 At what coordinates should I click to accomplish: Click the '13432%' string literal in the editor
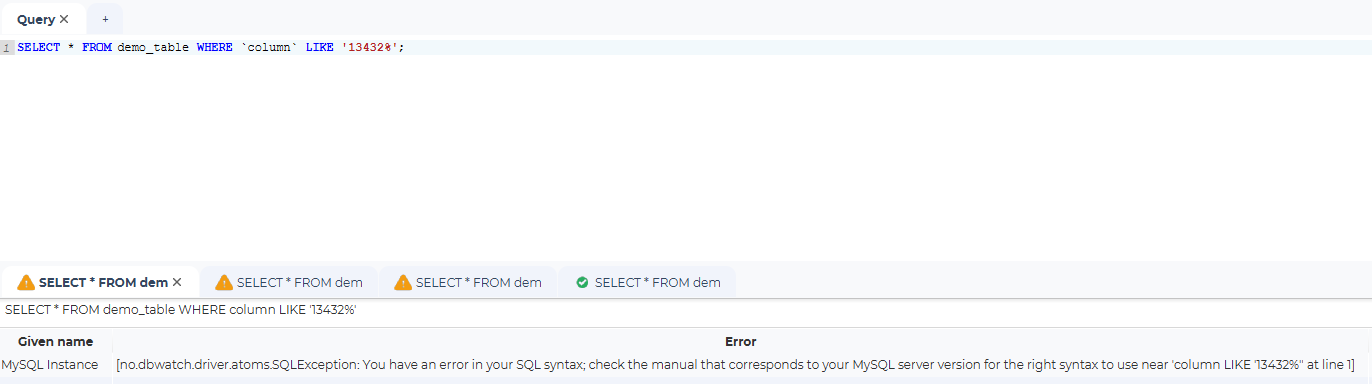coord(371,48)
